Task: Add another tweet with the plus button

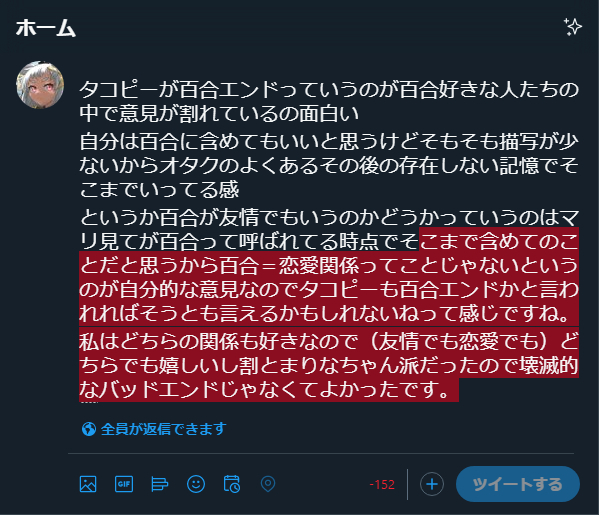Action: point(432,484)
